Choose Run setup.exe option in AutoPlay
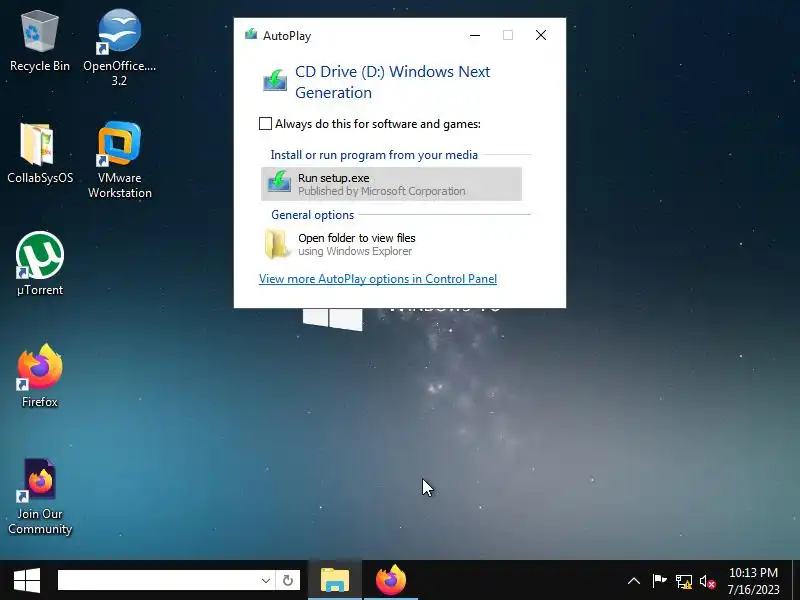 click(391, 184)
